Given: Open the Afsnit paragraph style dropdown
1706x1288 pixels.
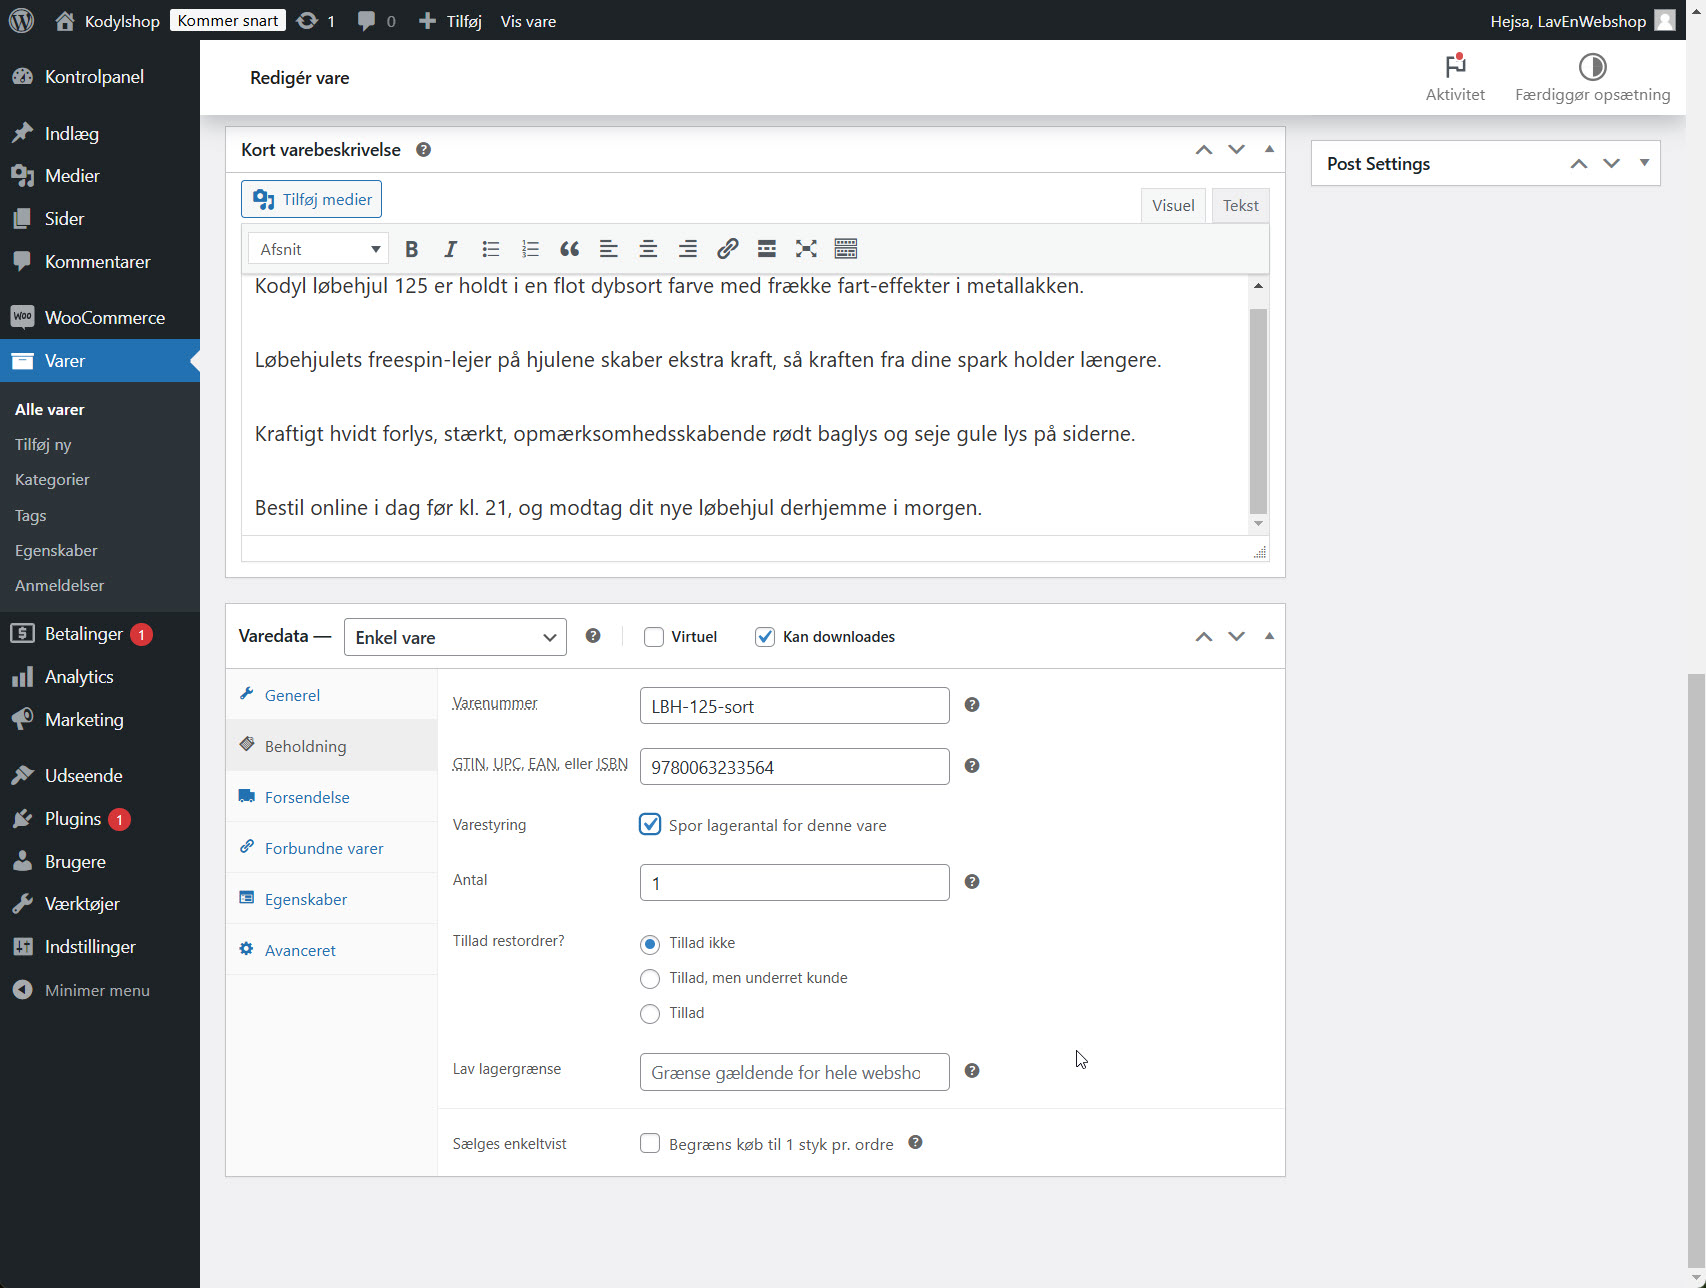Looking at the screenshot, I should pos(317,248).
